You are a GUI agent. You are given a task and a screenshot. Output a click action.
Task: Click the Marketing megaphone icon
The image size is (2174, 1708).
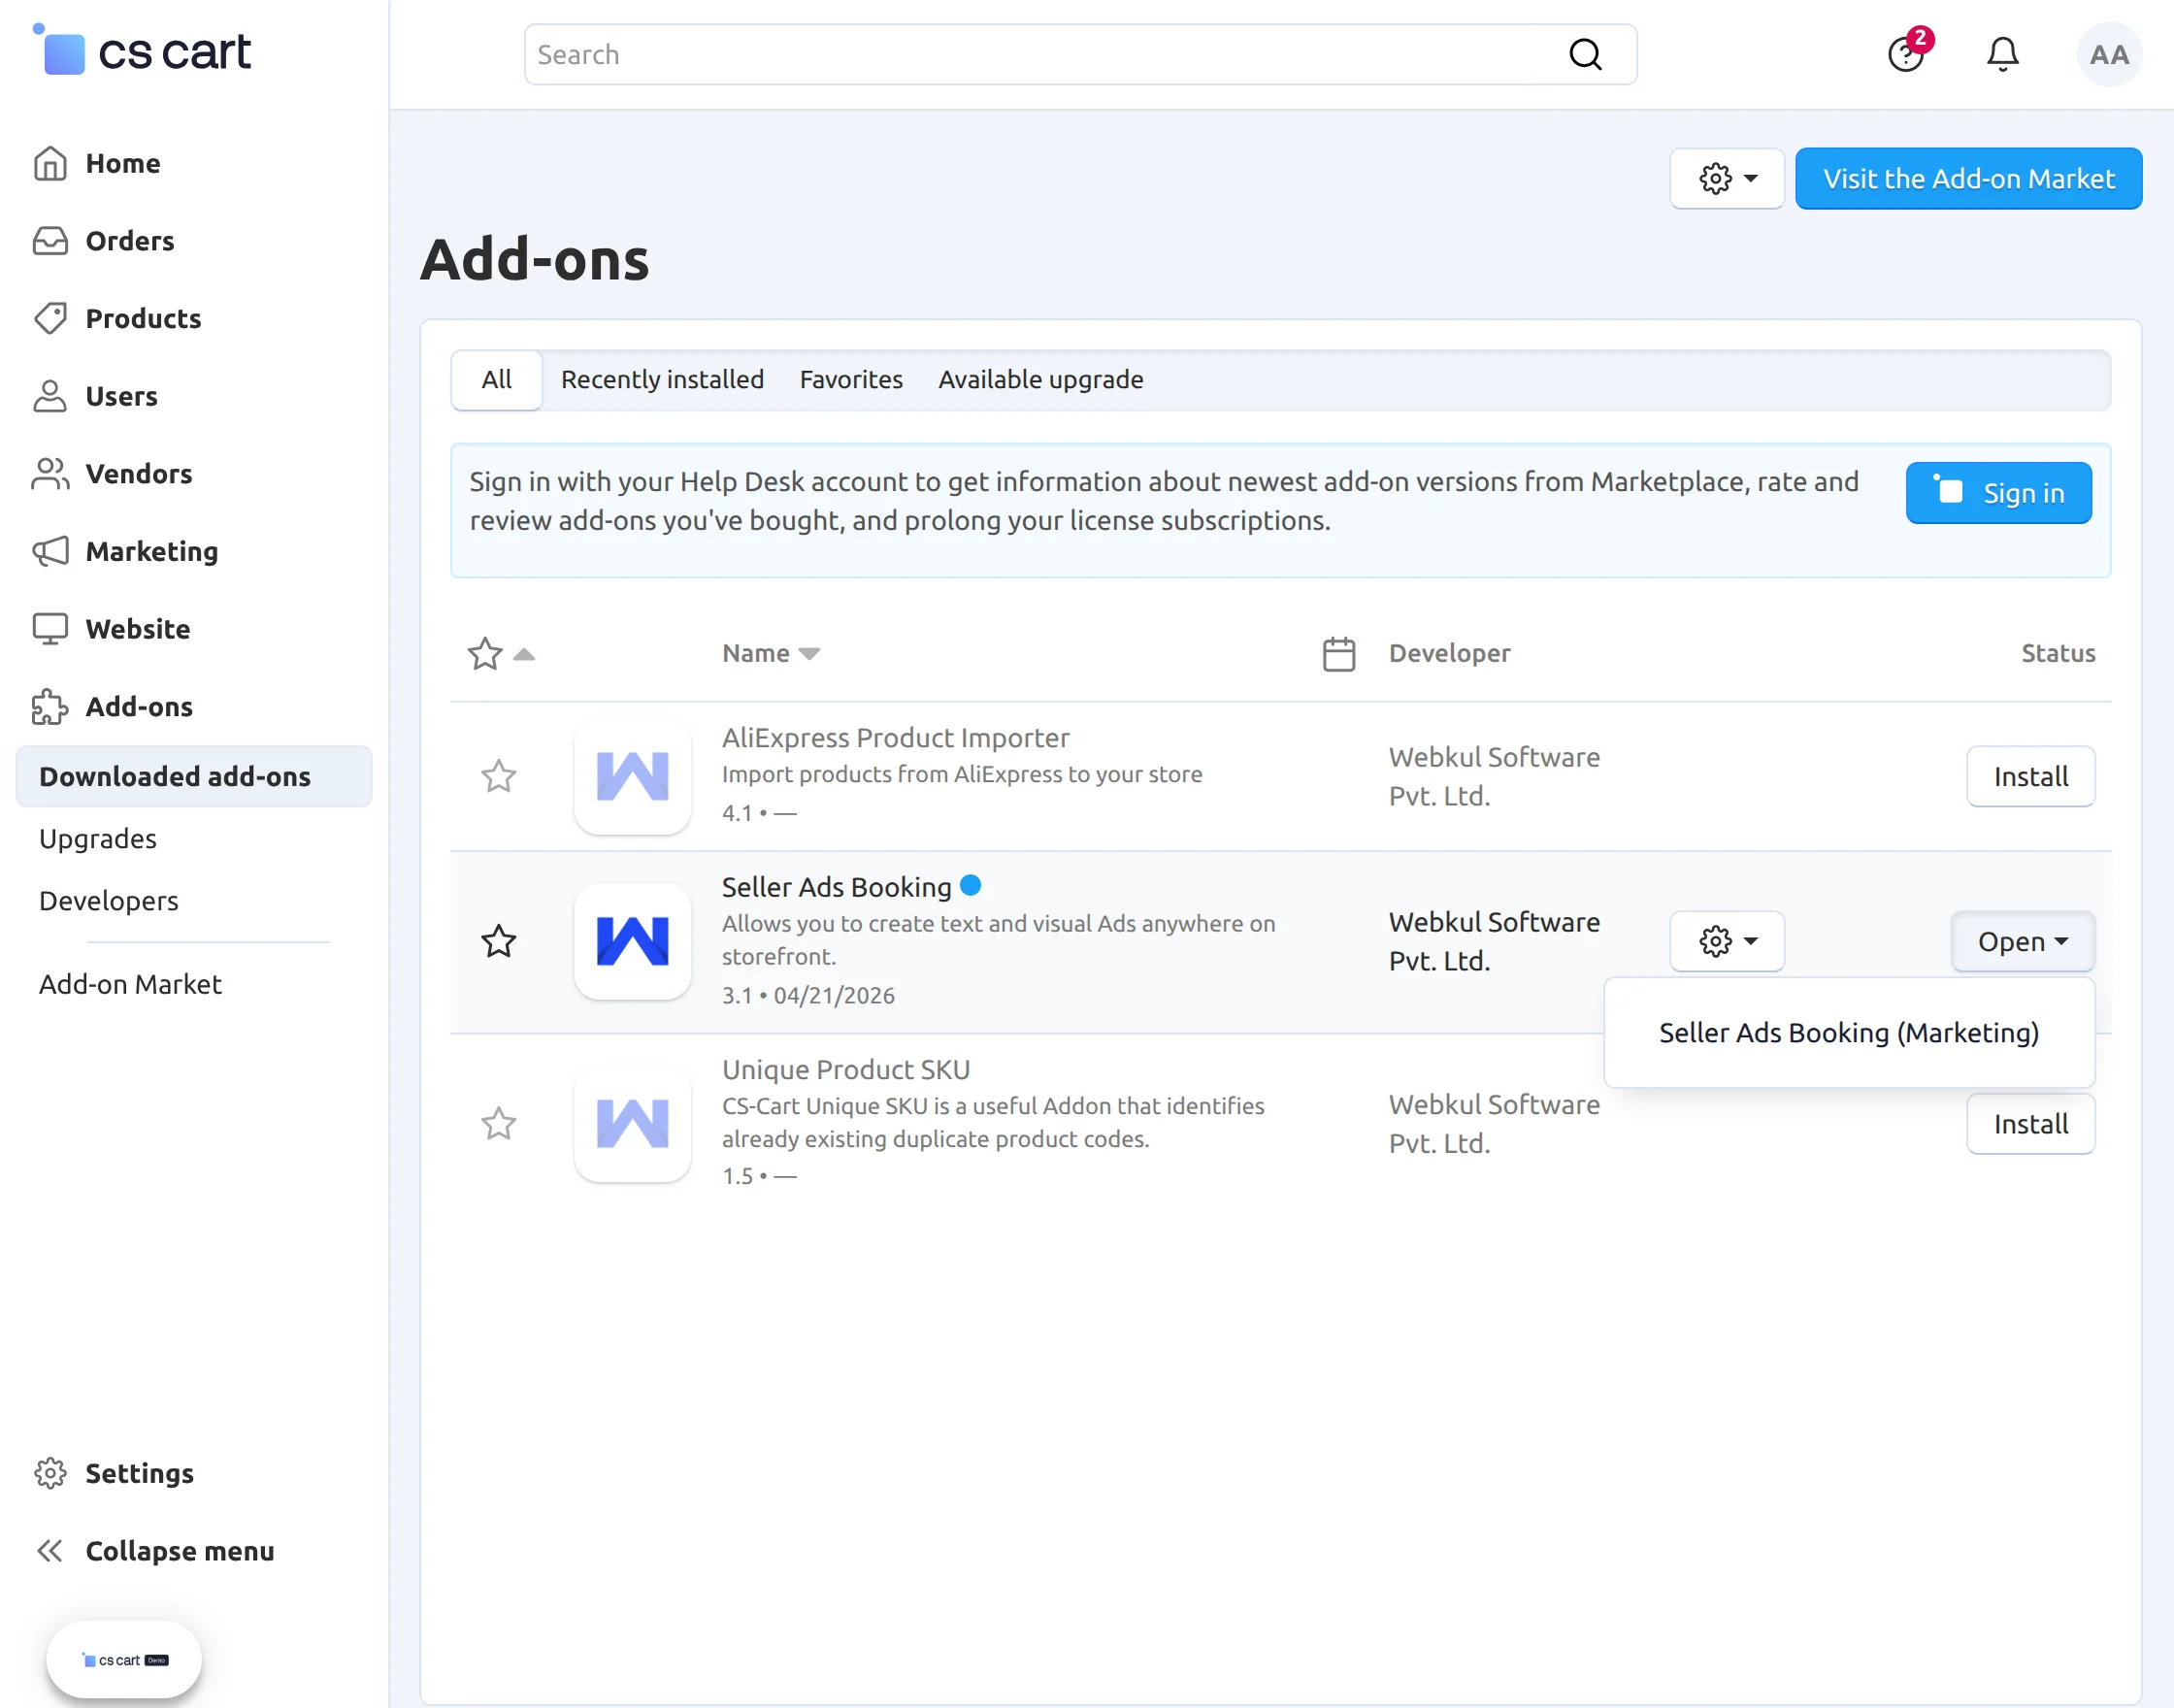50,551
